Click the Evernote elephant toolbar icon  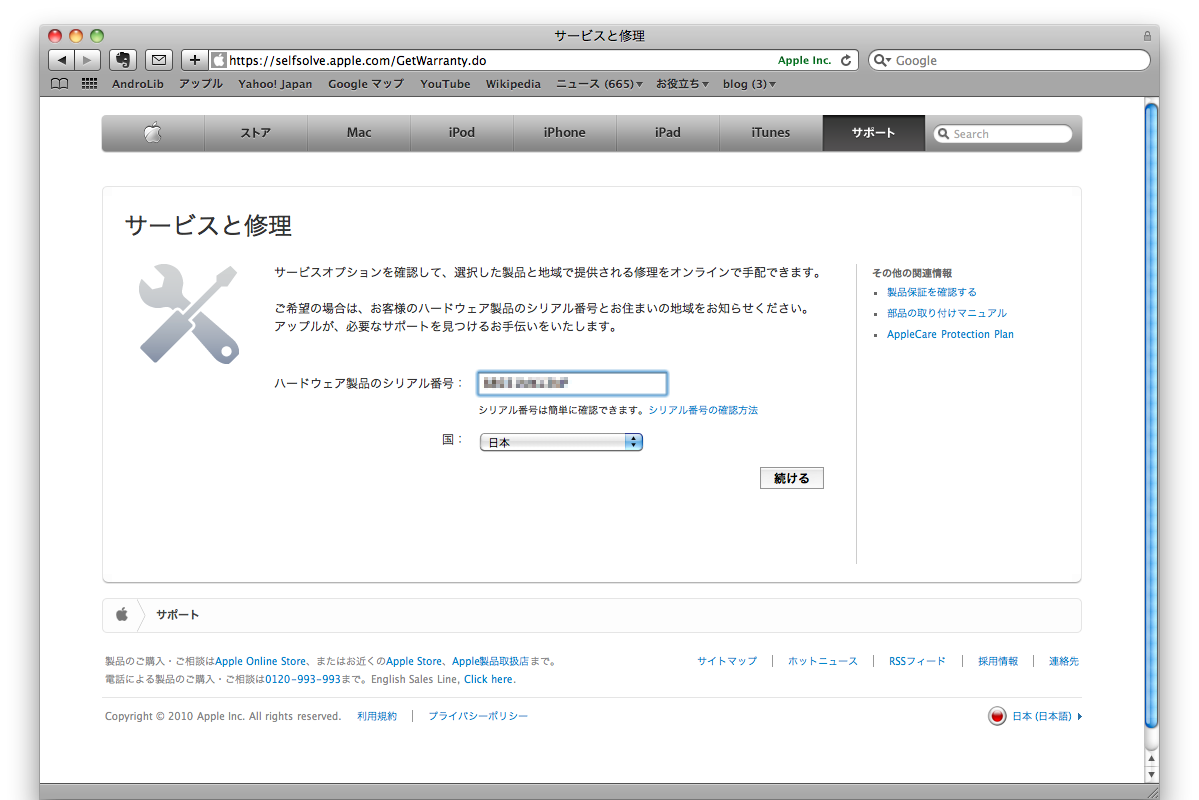point(122,60)
